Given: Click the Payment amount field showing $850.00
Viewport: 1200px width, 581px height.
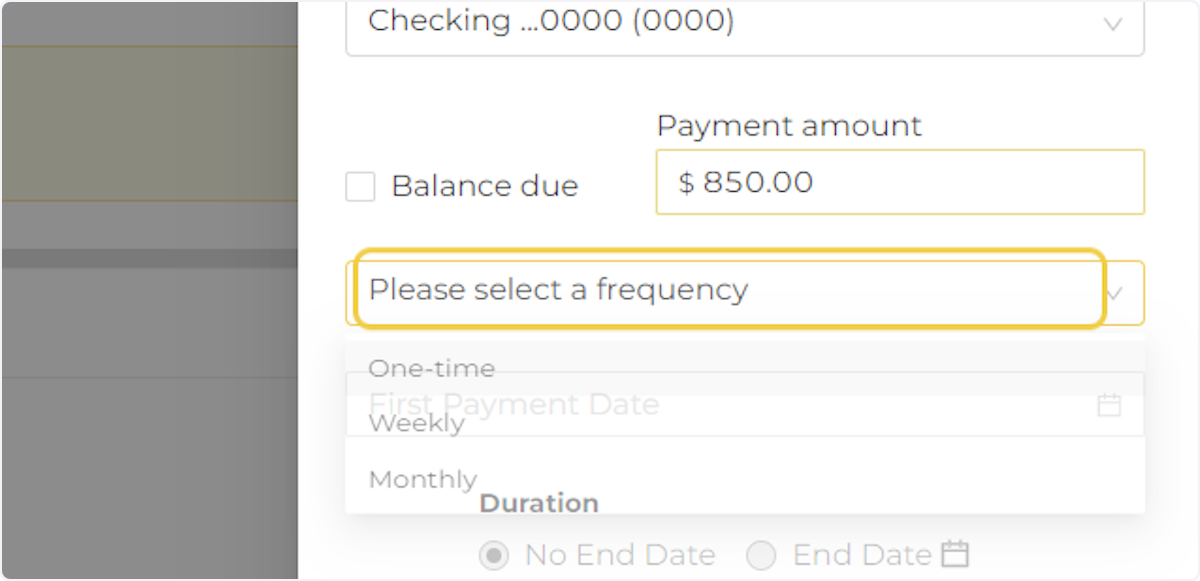Looking at the screenshot, I should (899, 182).
